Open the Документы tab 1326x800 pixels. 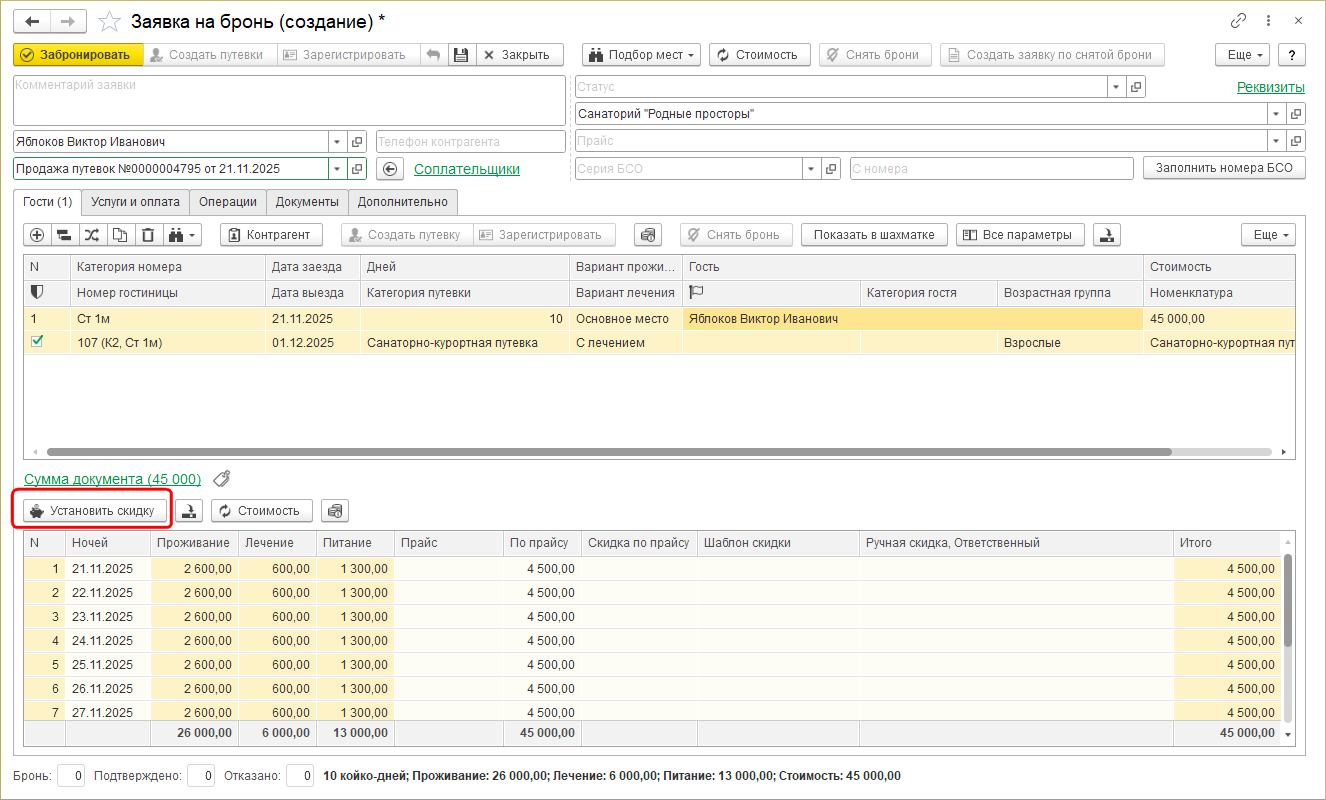[307, 201]
